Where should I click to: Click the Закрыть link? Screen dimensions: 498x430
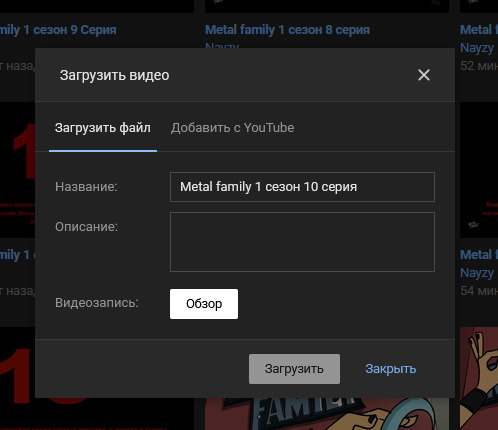[x=391, y=369]
